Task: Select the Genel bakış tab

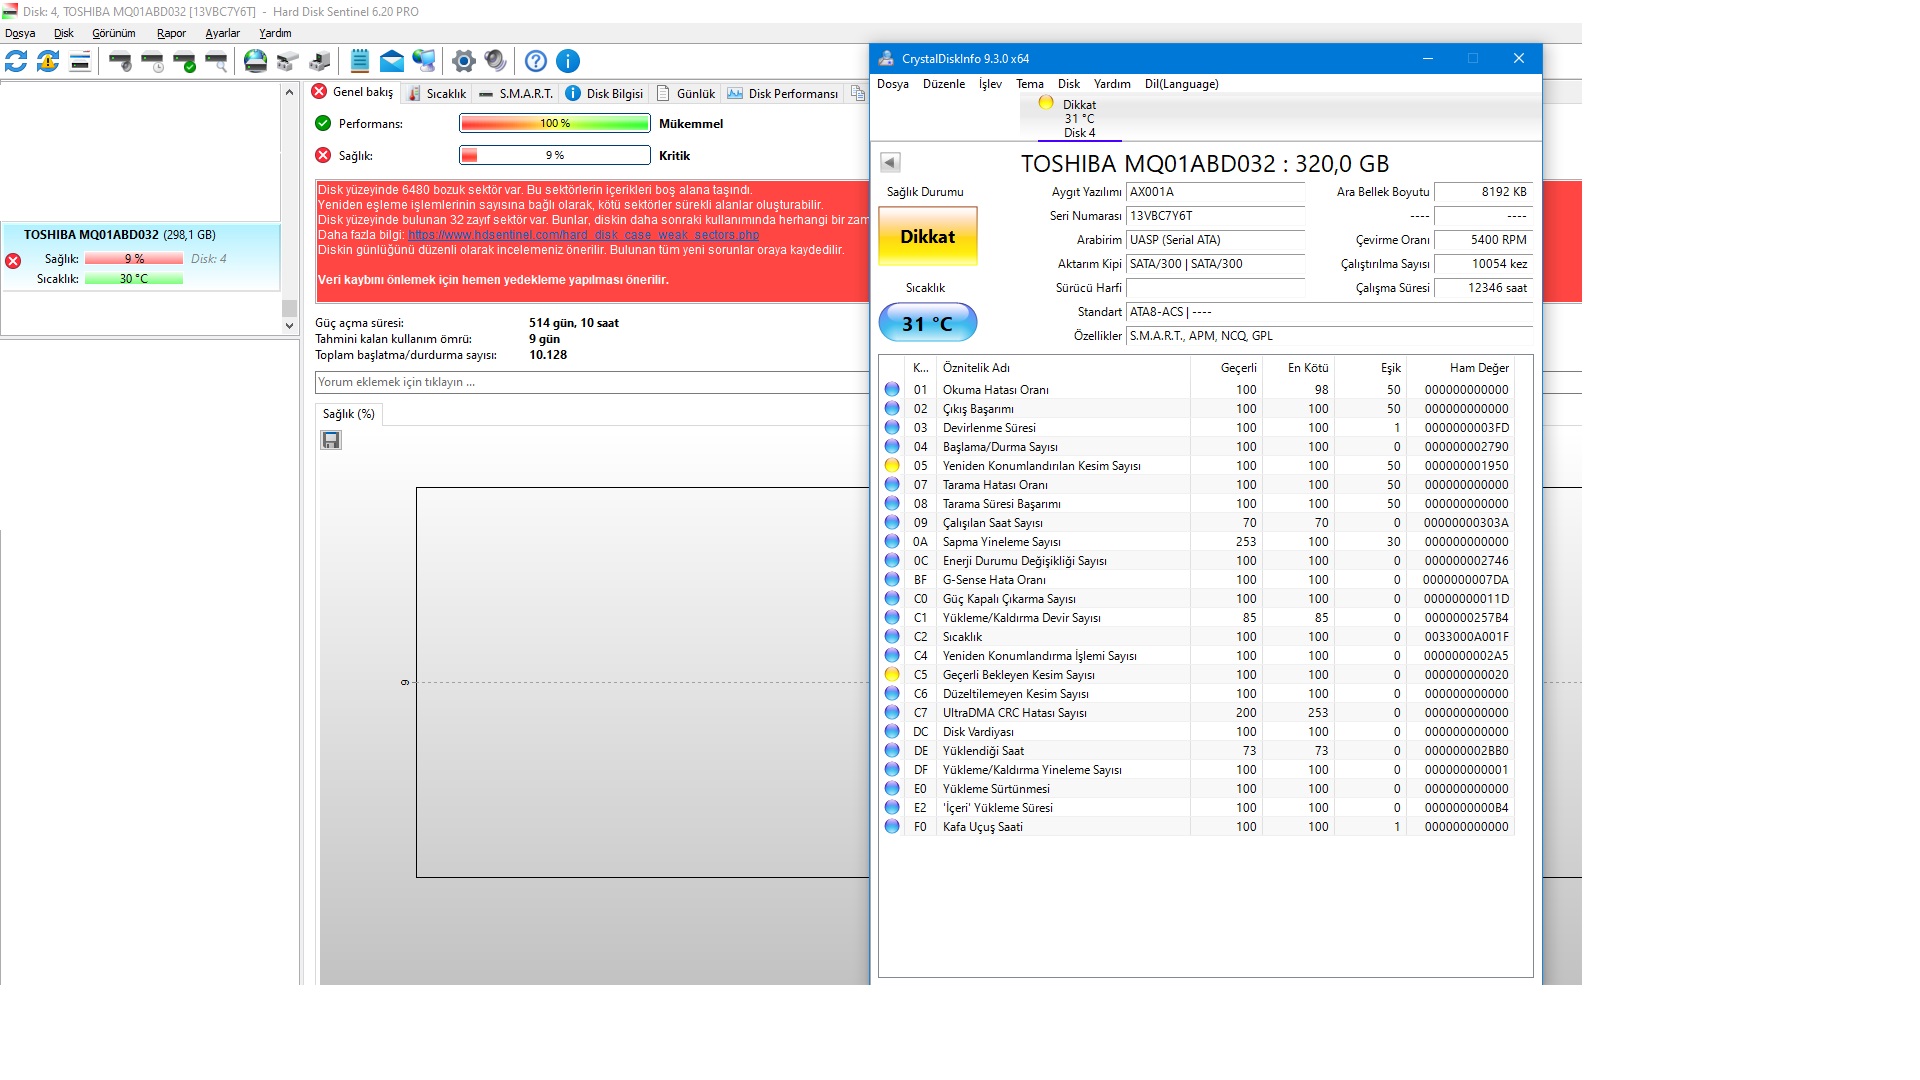Action: (353, 92)
